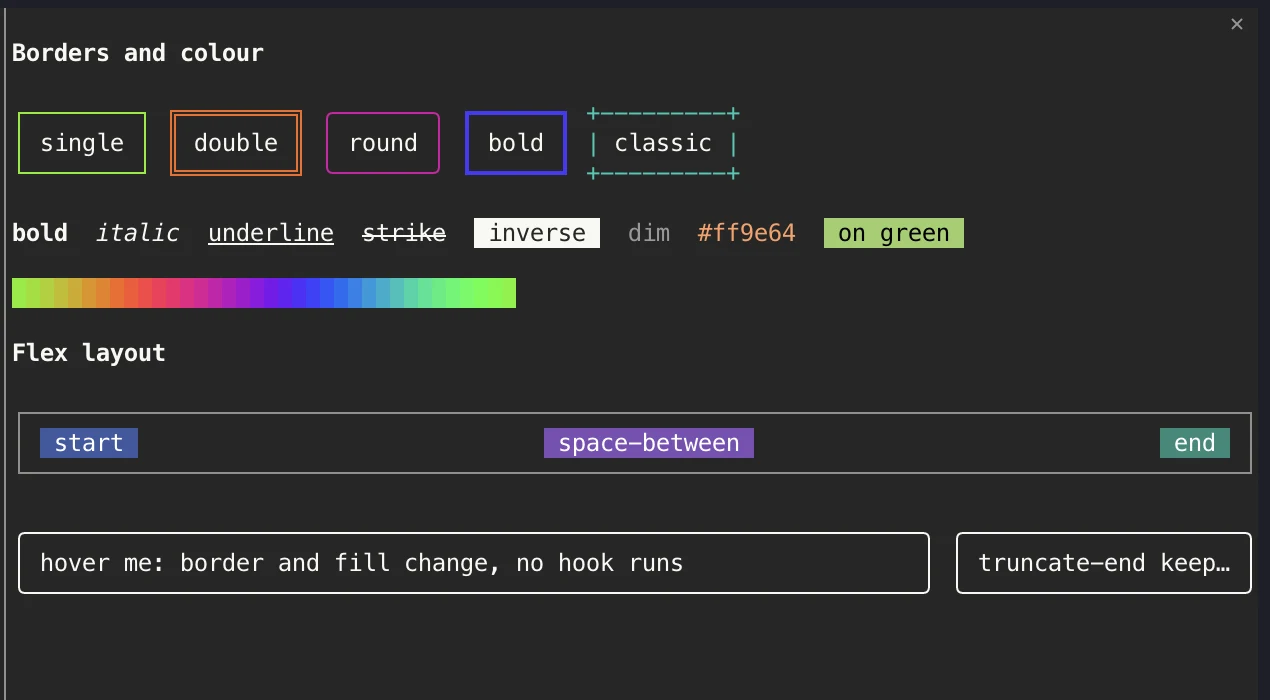Click the 'hover me' bordered box
The image size is (1270, 700).
point(474,563)
